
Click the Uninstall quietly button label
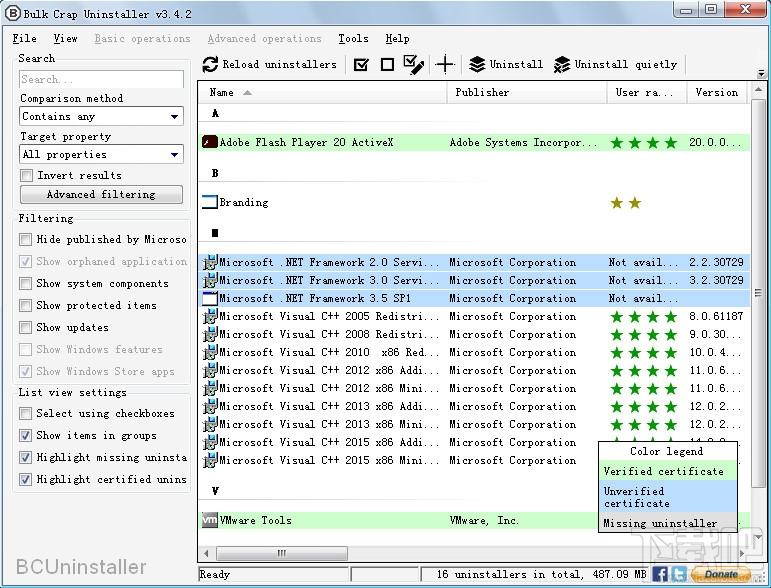tap(625, 64)
